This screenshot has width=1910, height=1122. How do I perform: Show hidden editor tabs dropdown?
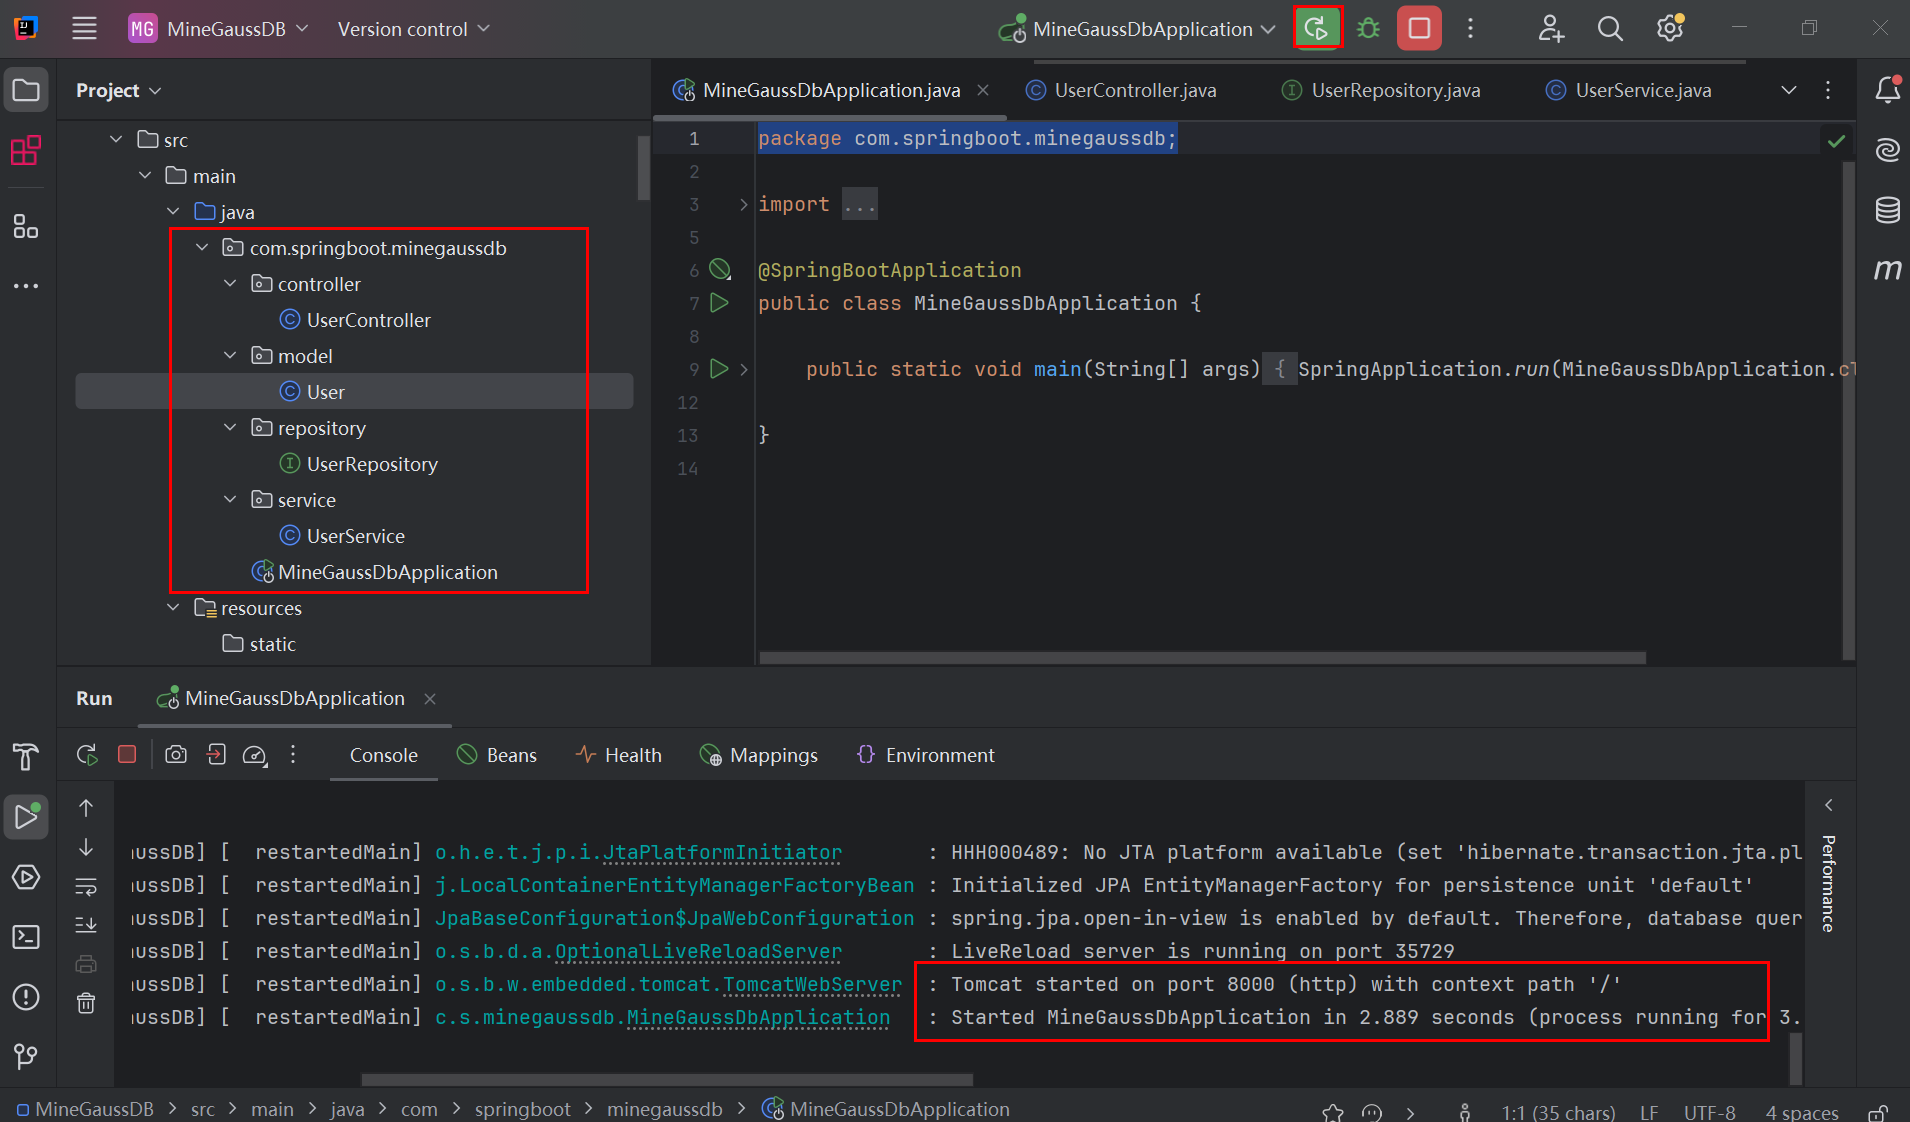click(1789, 90)
